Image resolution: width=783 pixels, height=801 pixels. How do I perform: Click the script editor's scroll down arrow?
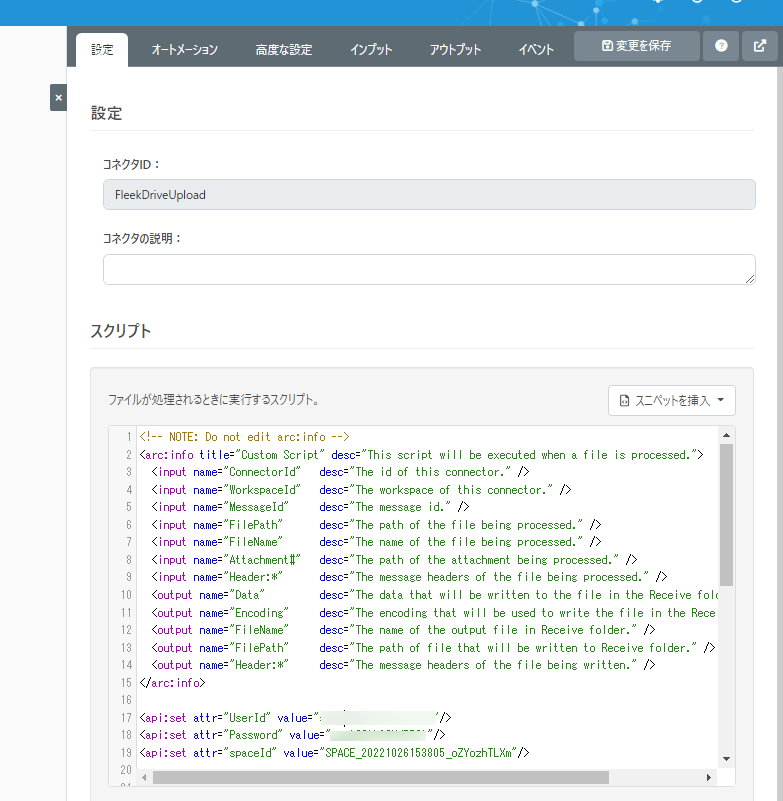727,760
